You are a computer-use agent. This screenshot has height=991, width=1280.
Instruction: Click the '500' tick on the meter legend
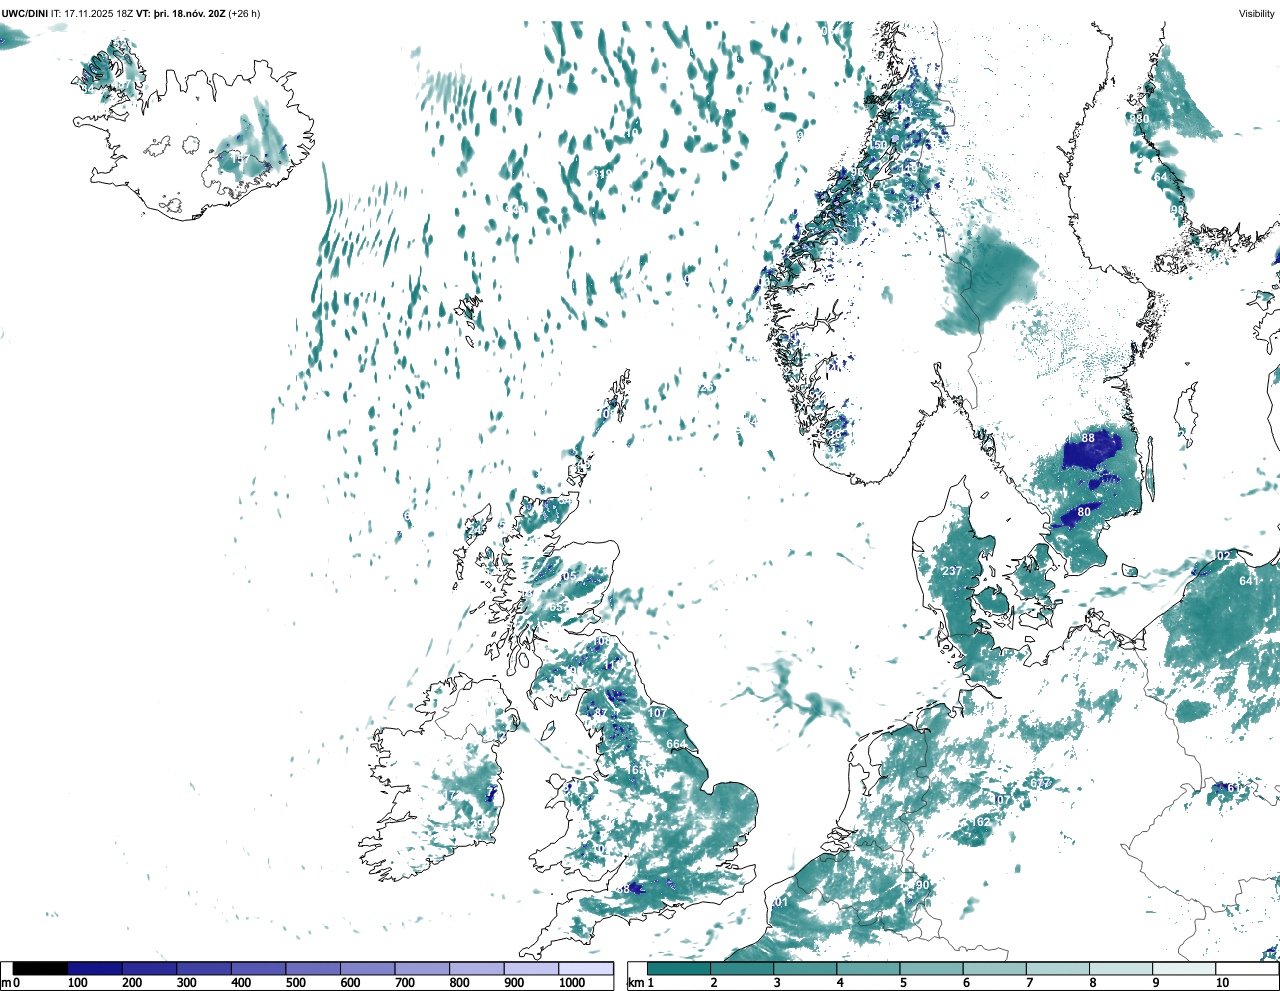pyautogui.click(x=295, y=983)
